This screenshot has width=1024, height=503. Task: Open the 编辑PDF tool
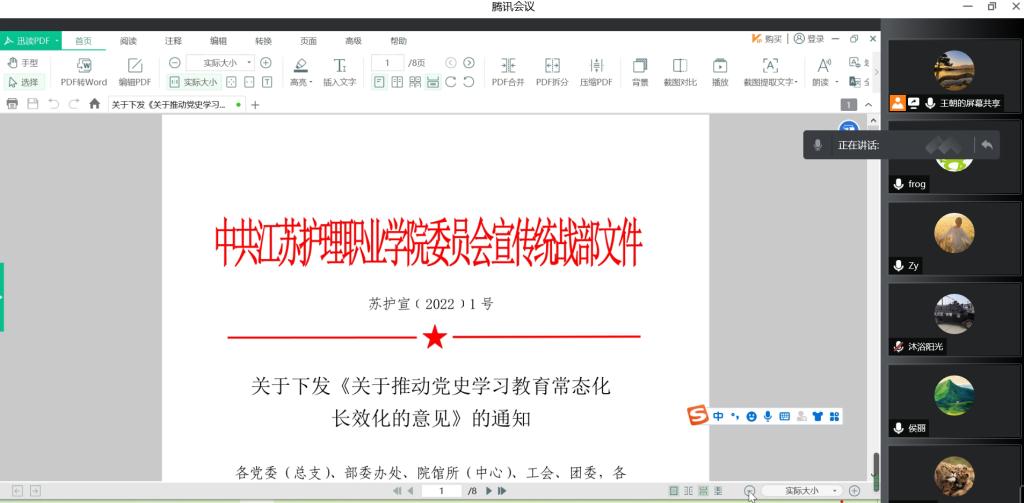(135, 65)
